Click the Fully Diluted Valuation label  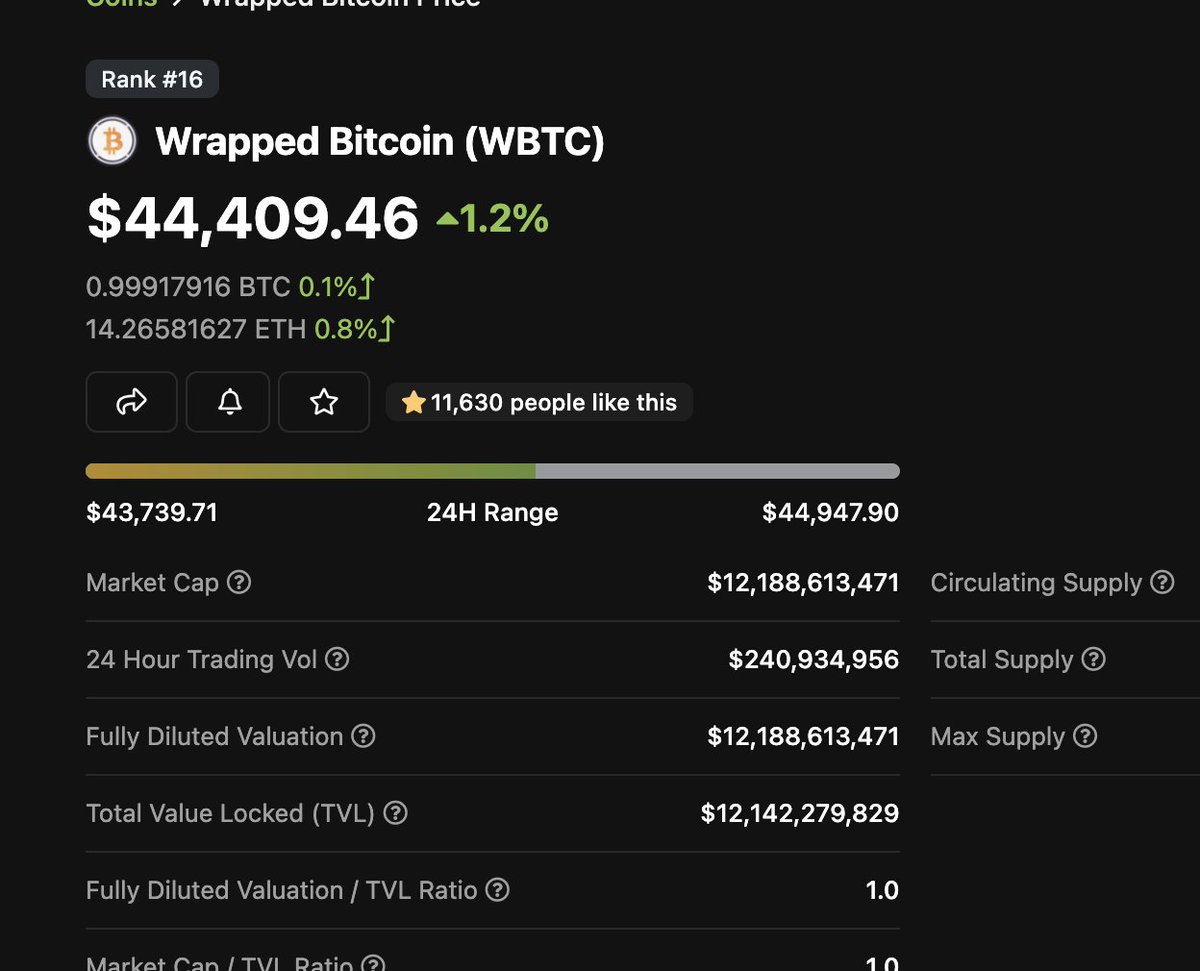[x=215, y=736]
